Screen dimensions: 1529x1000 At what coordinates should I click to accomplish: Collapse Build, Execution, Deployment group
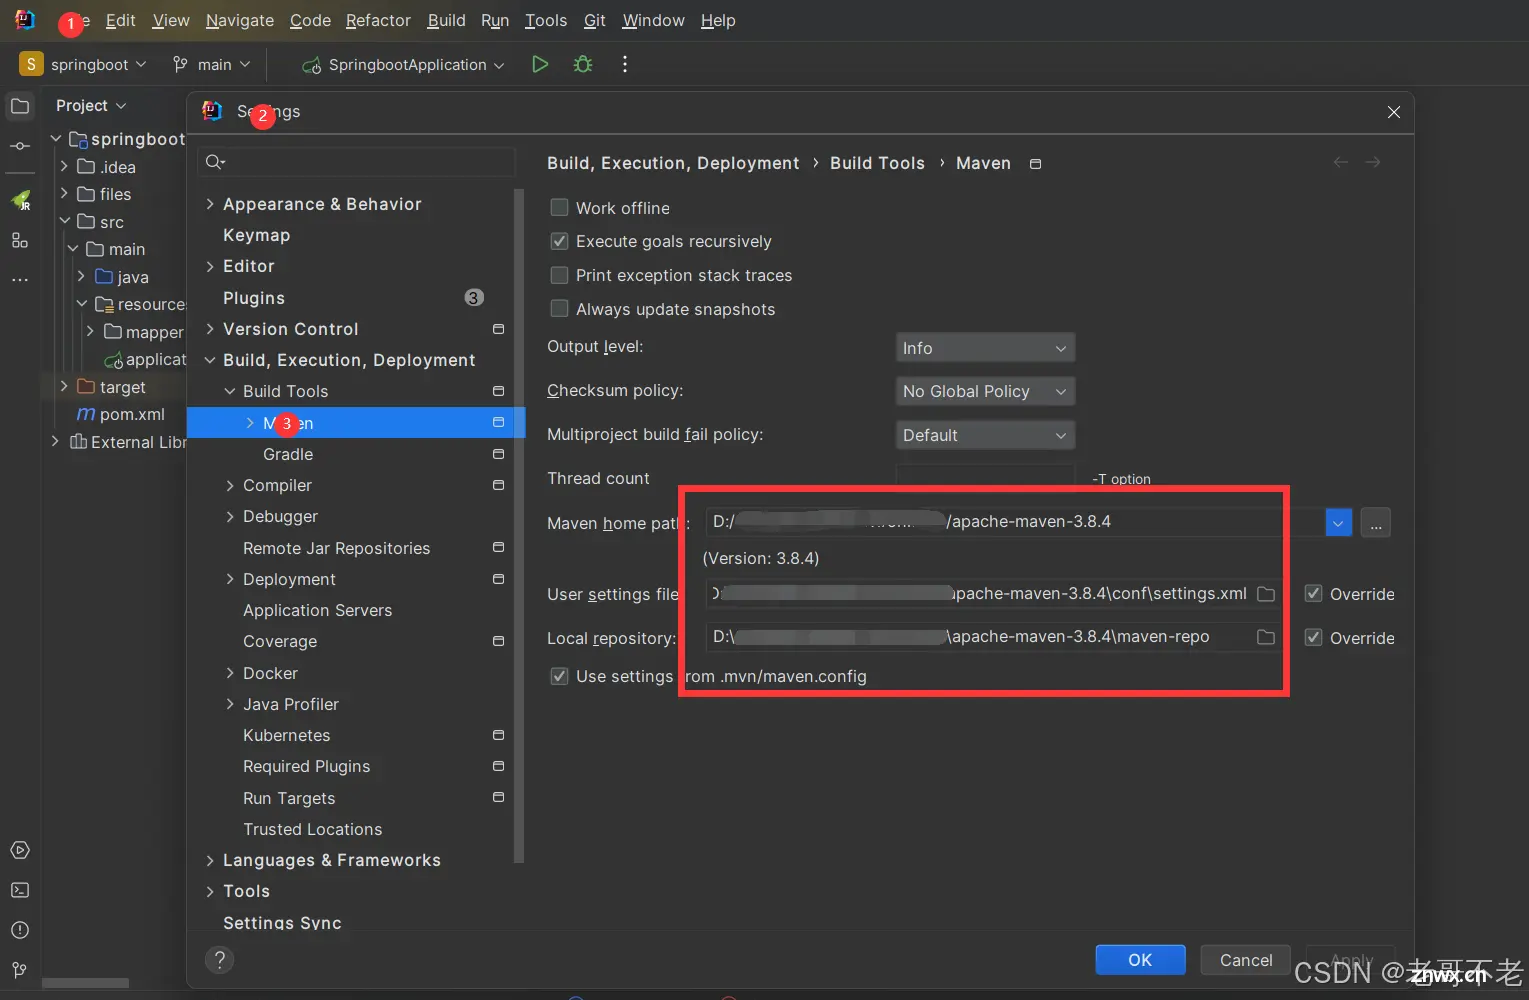[x=210, y=360]
